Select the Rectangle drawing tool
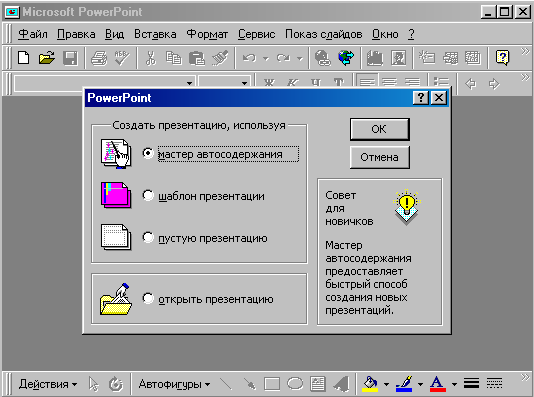534x397 pixels. 272,384
